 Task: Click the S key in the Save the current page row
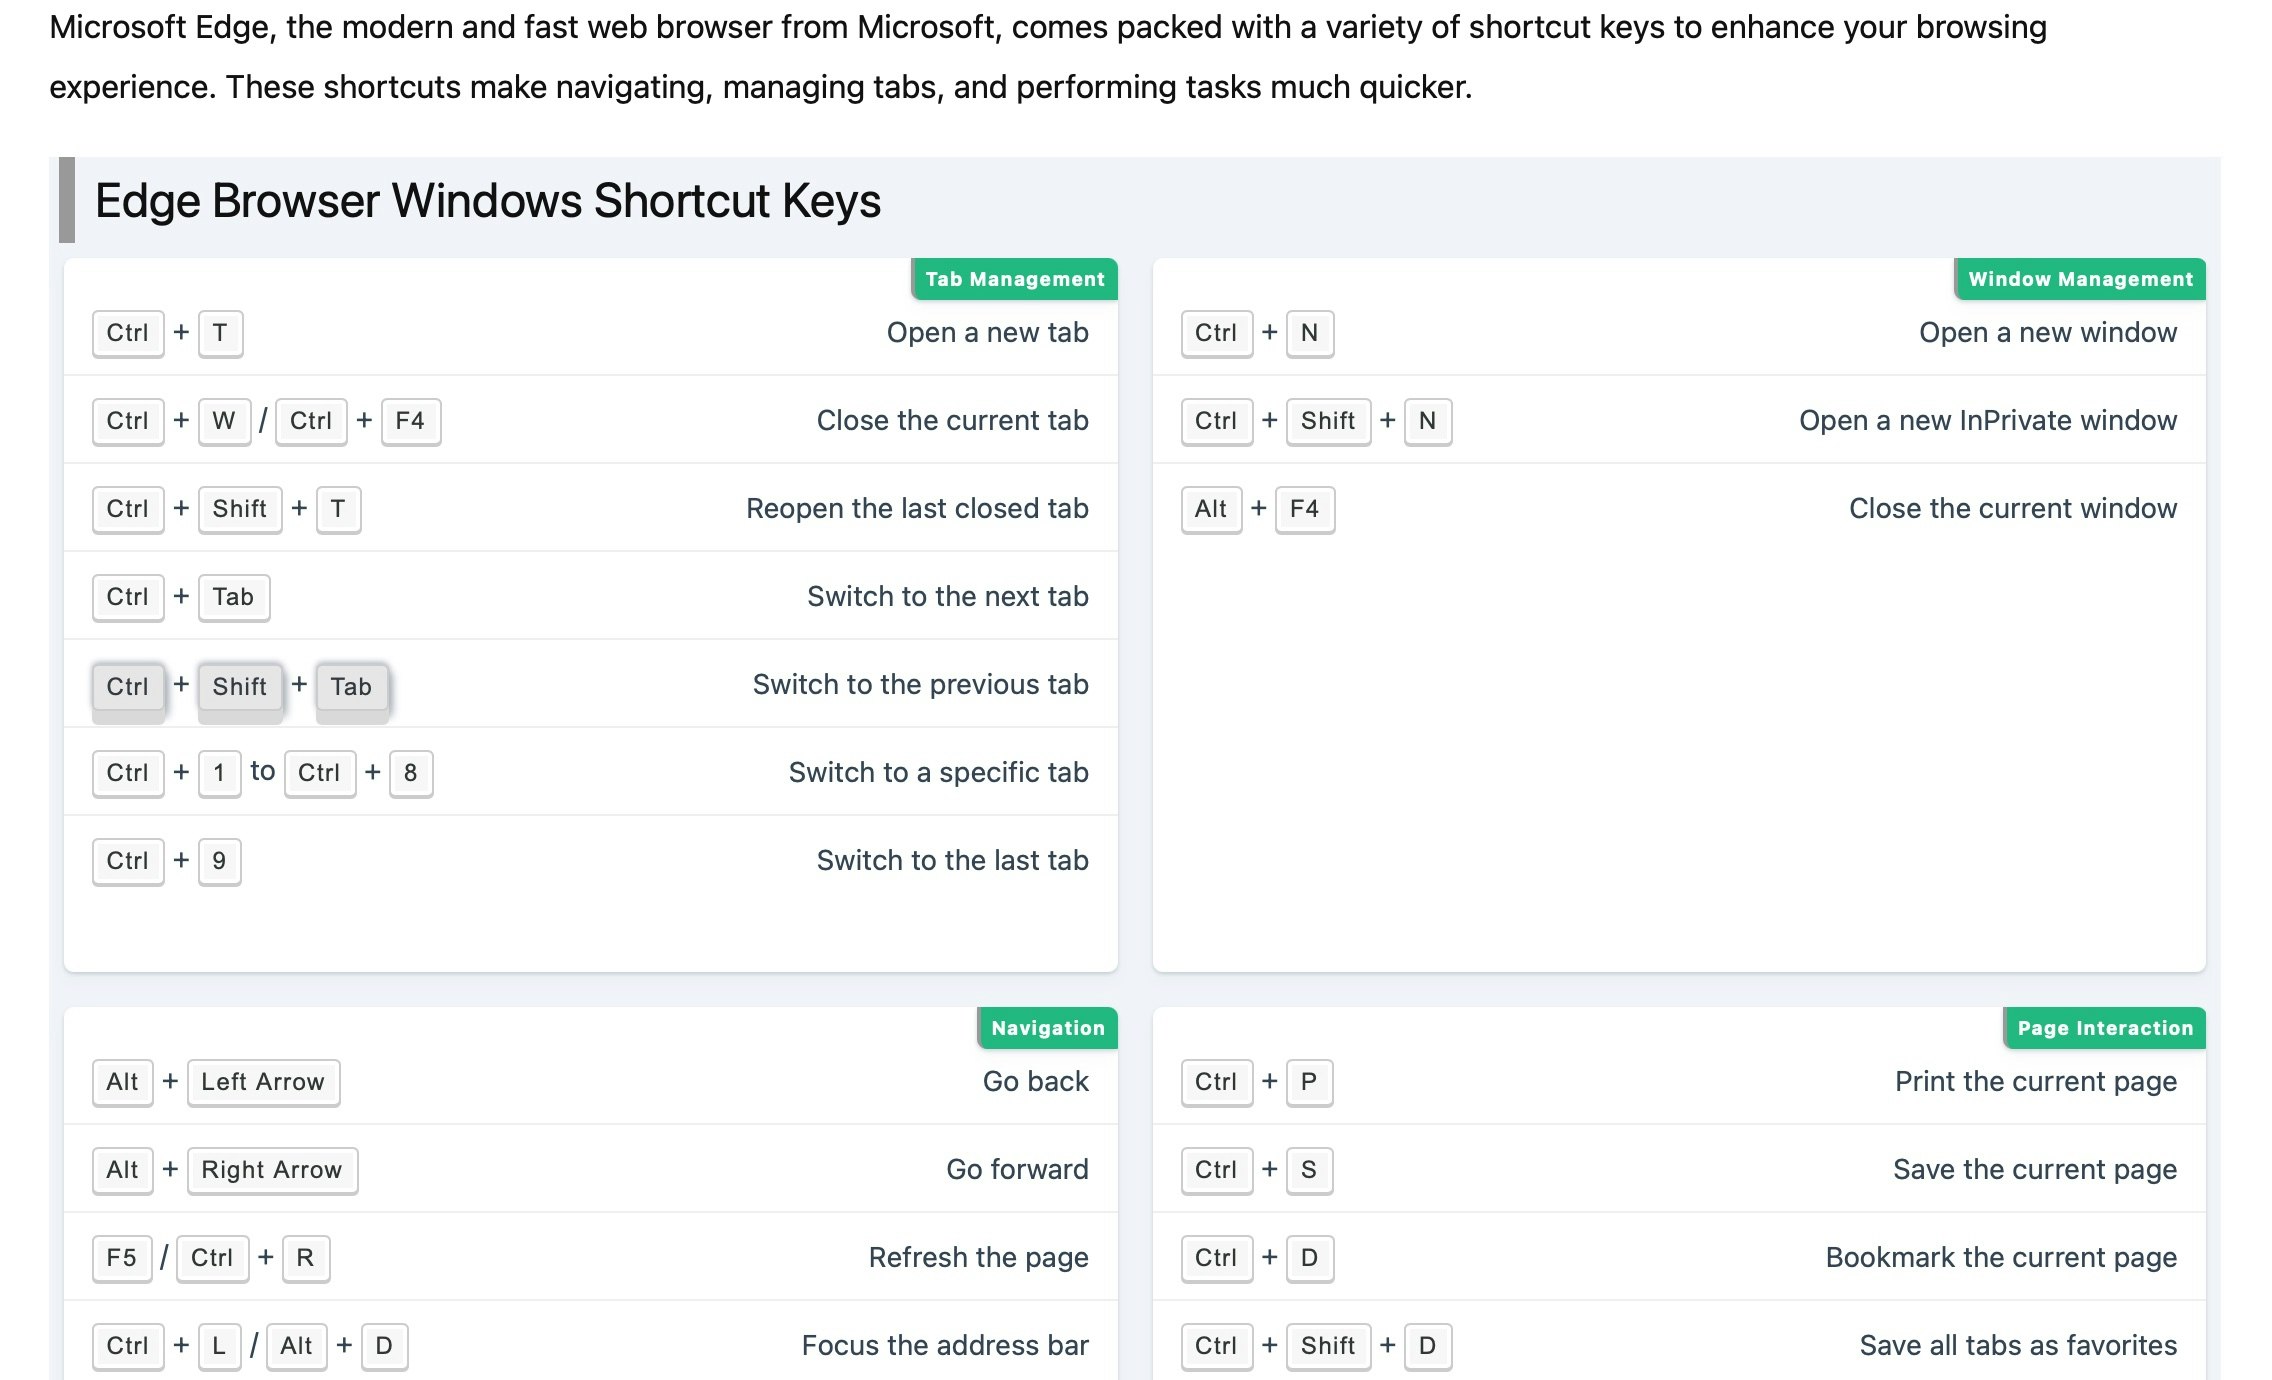pyautogui.click(x=1309, y=1170)
